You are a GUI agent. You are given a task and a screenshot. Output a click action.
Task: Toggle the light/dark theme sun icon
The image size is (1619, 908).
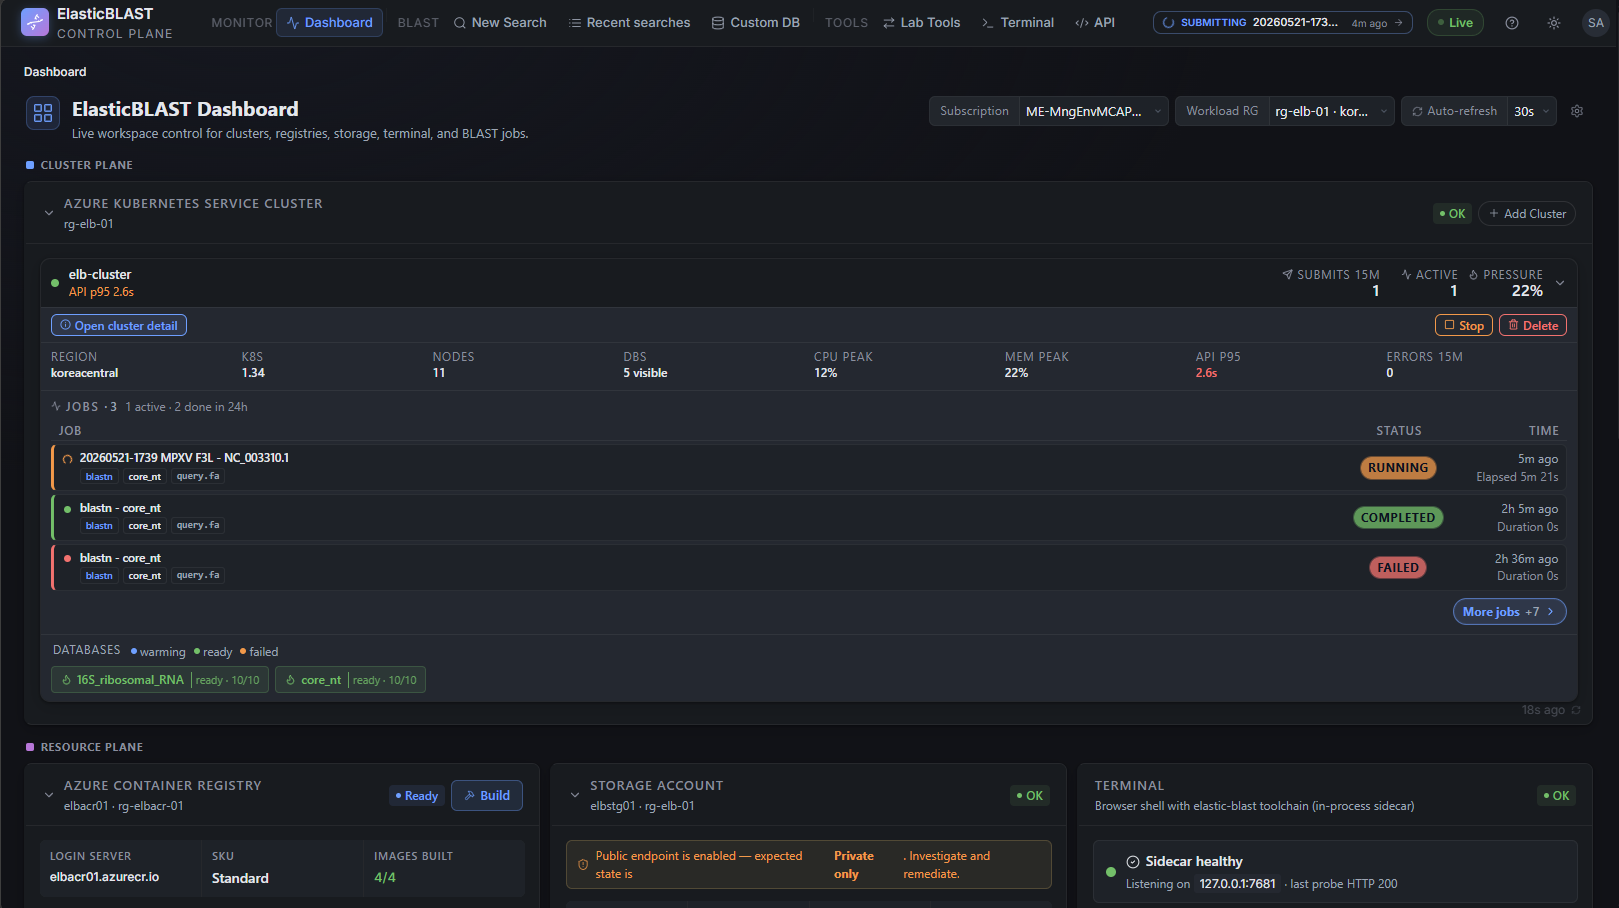pos(1554,23)
